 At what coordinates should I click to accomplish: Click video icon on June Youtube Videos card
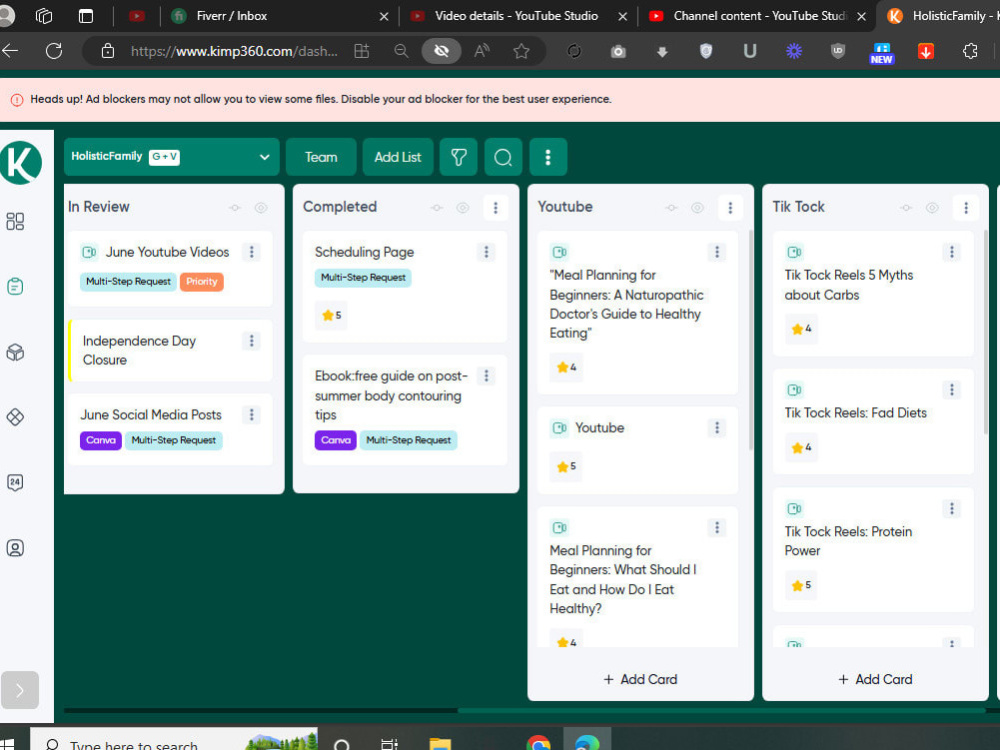click(x=89, y=252)
